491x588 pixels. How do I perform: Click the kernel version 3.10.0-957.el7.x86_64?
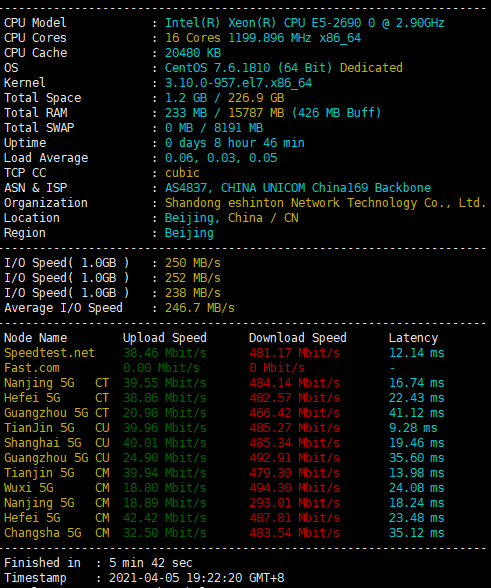click(x=239, y=83)
